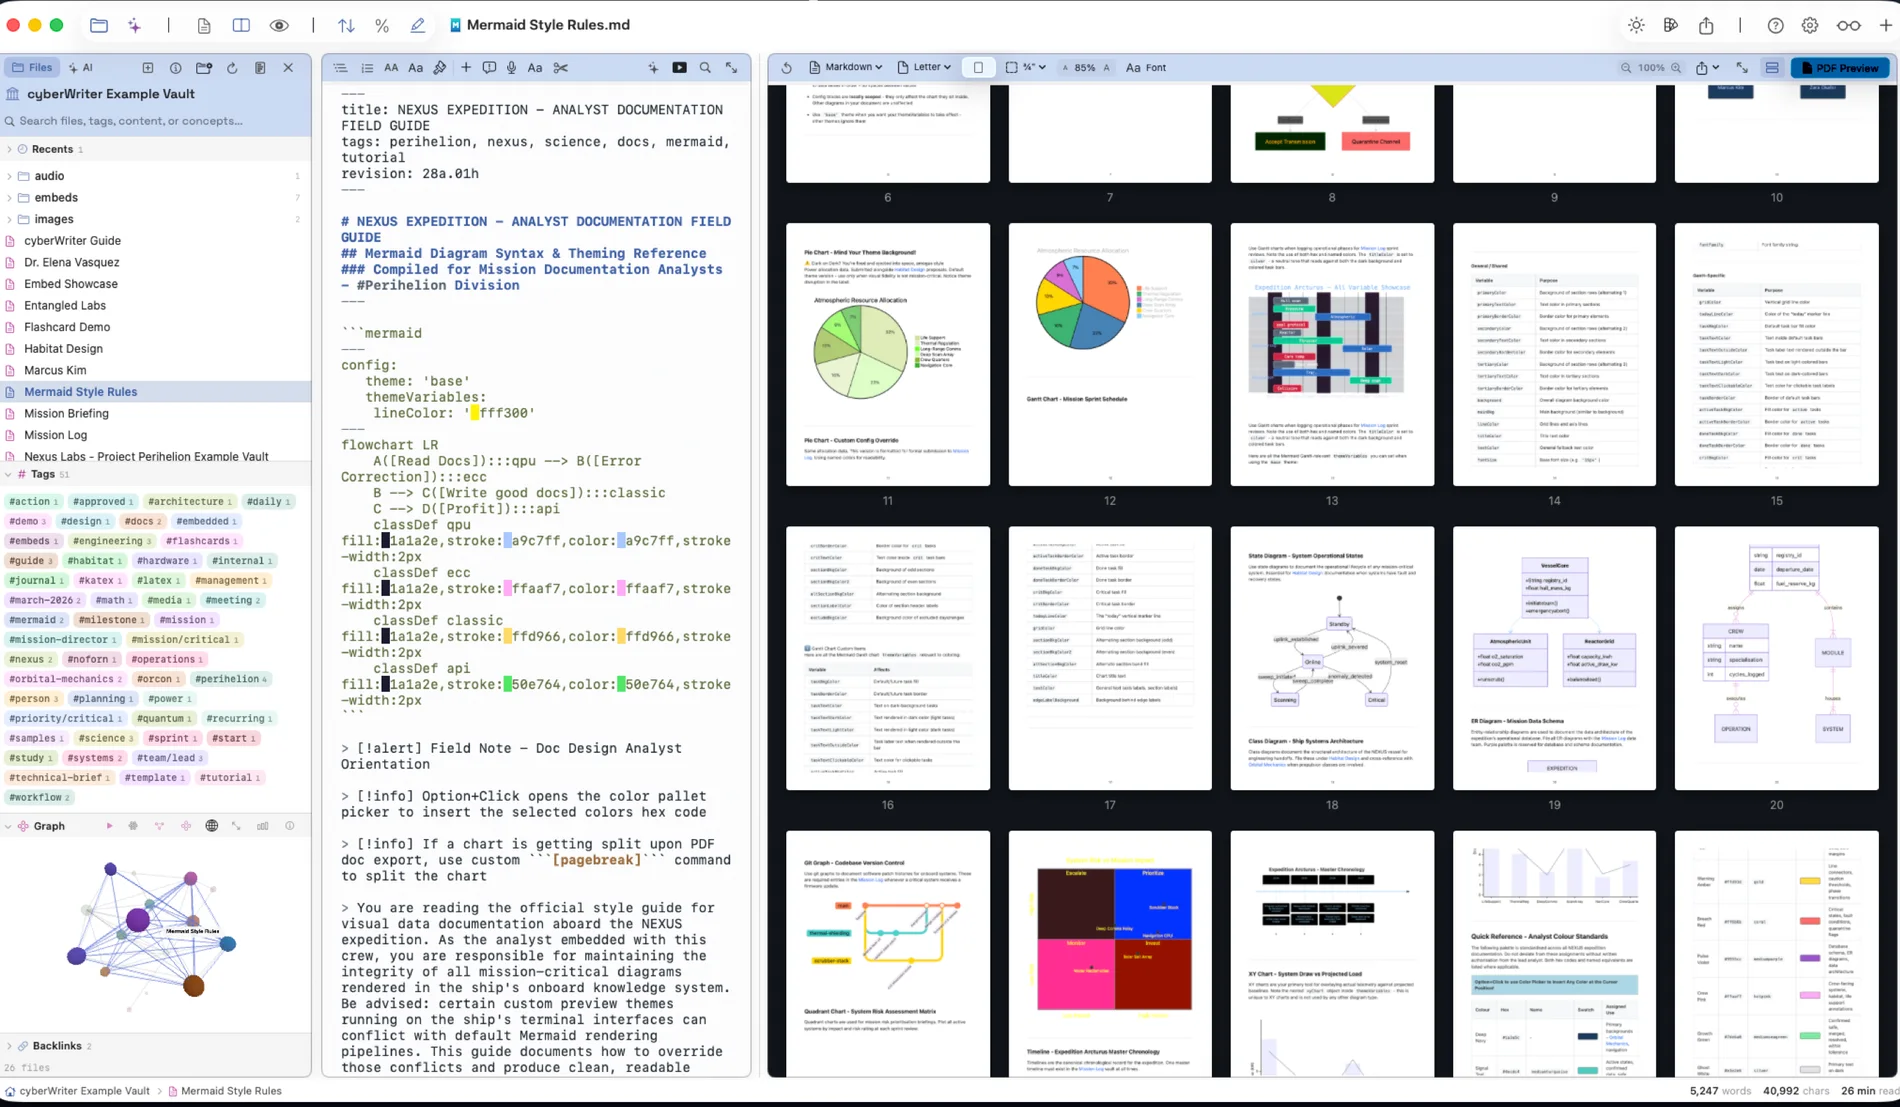Screen dimensions: 1900x1107
Task: Click the PDF Preview button
Action: [1839, 68]
